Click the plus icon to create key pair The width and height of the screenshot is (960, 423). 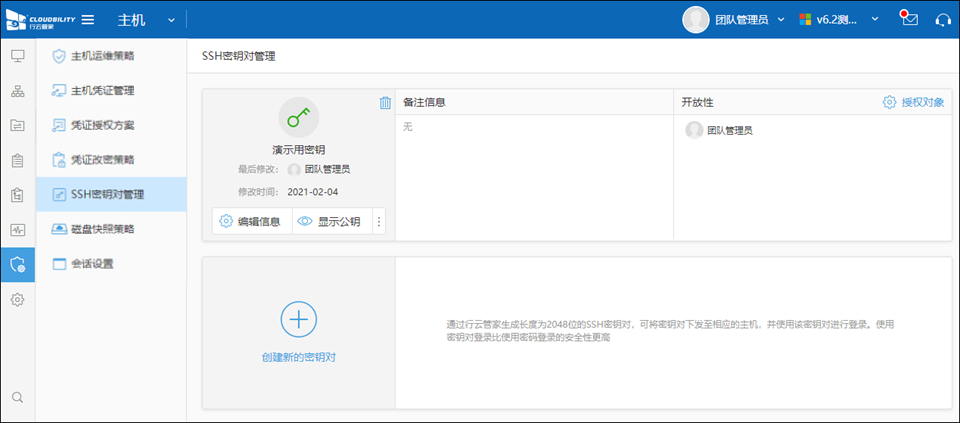[298, 318]
